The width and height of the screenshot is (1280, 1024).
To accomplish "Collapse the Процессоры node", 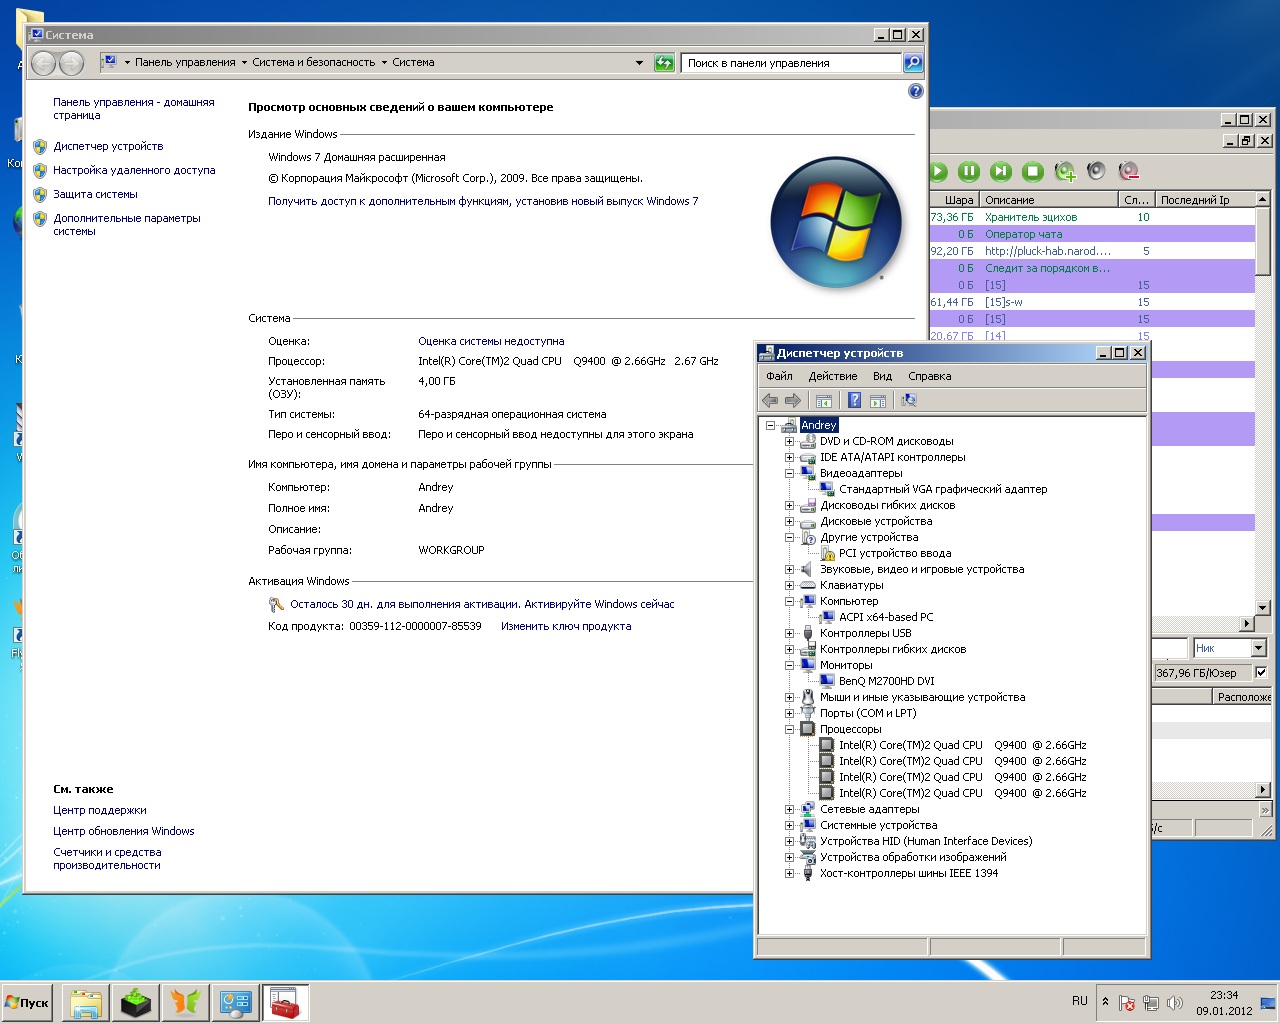I will click(789, 729).
